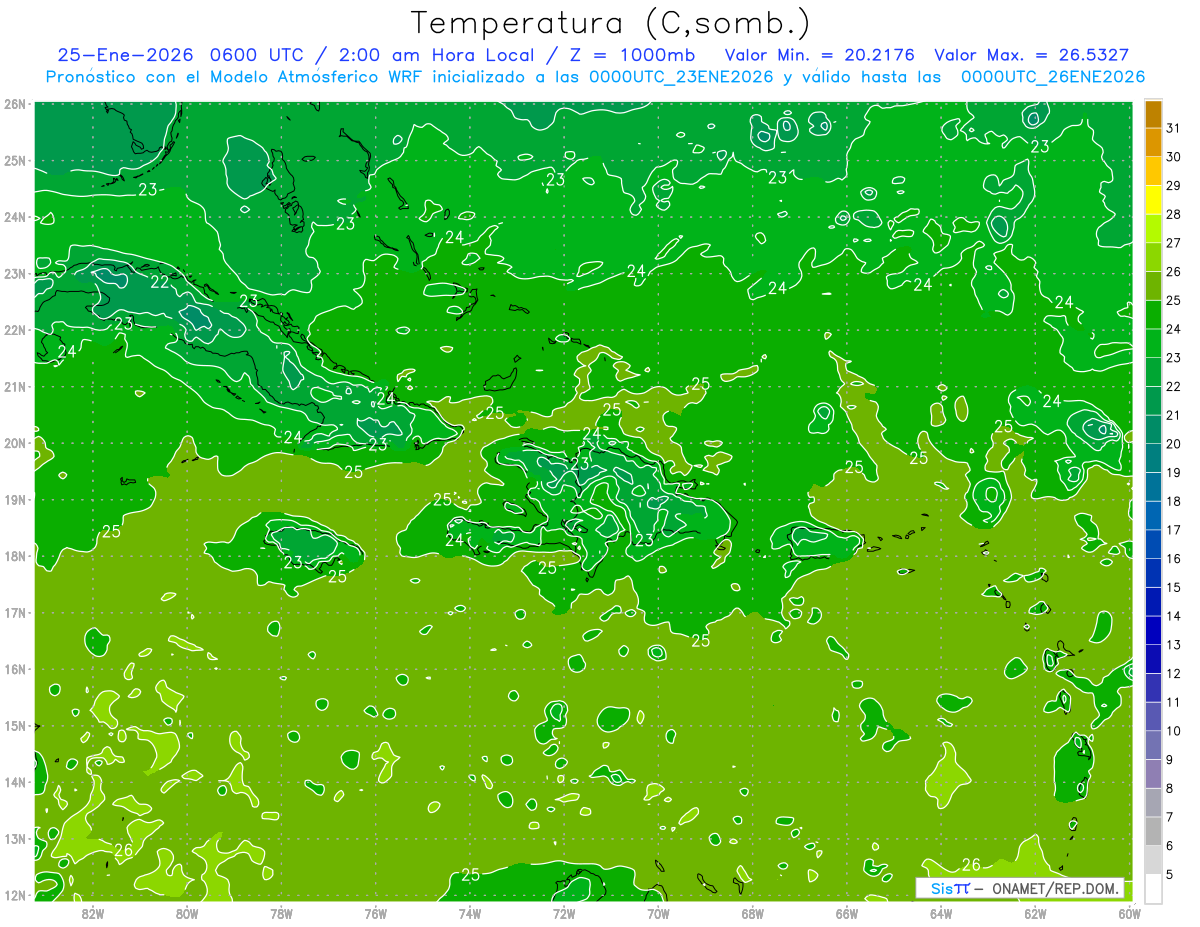Screen dimensions: 1200x927
Task: Click the latitude axis label 13N
Action: click(x=14, y=838)
